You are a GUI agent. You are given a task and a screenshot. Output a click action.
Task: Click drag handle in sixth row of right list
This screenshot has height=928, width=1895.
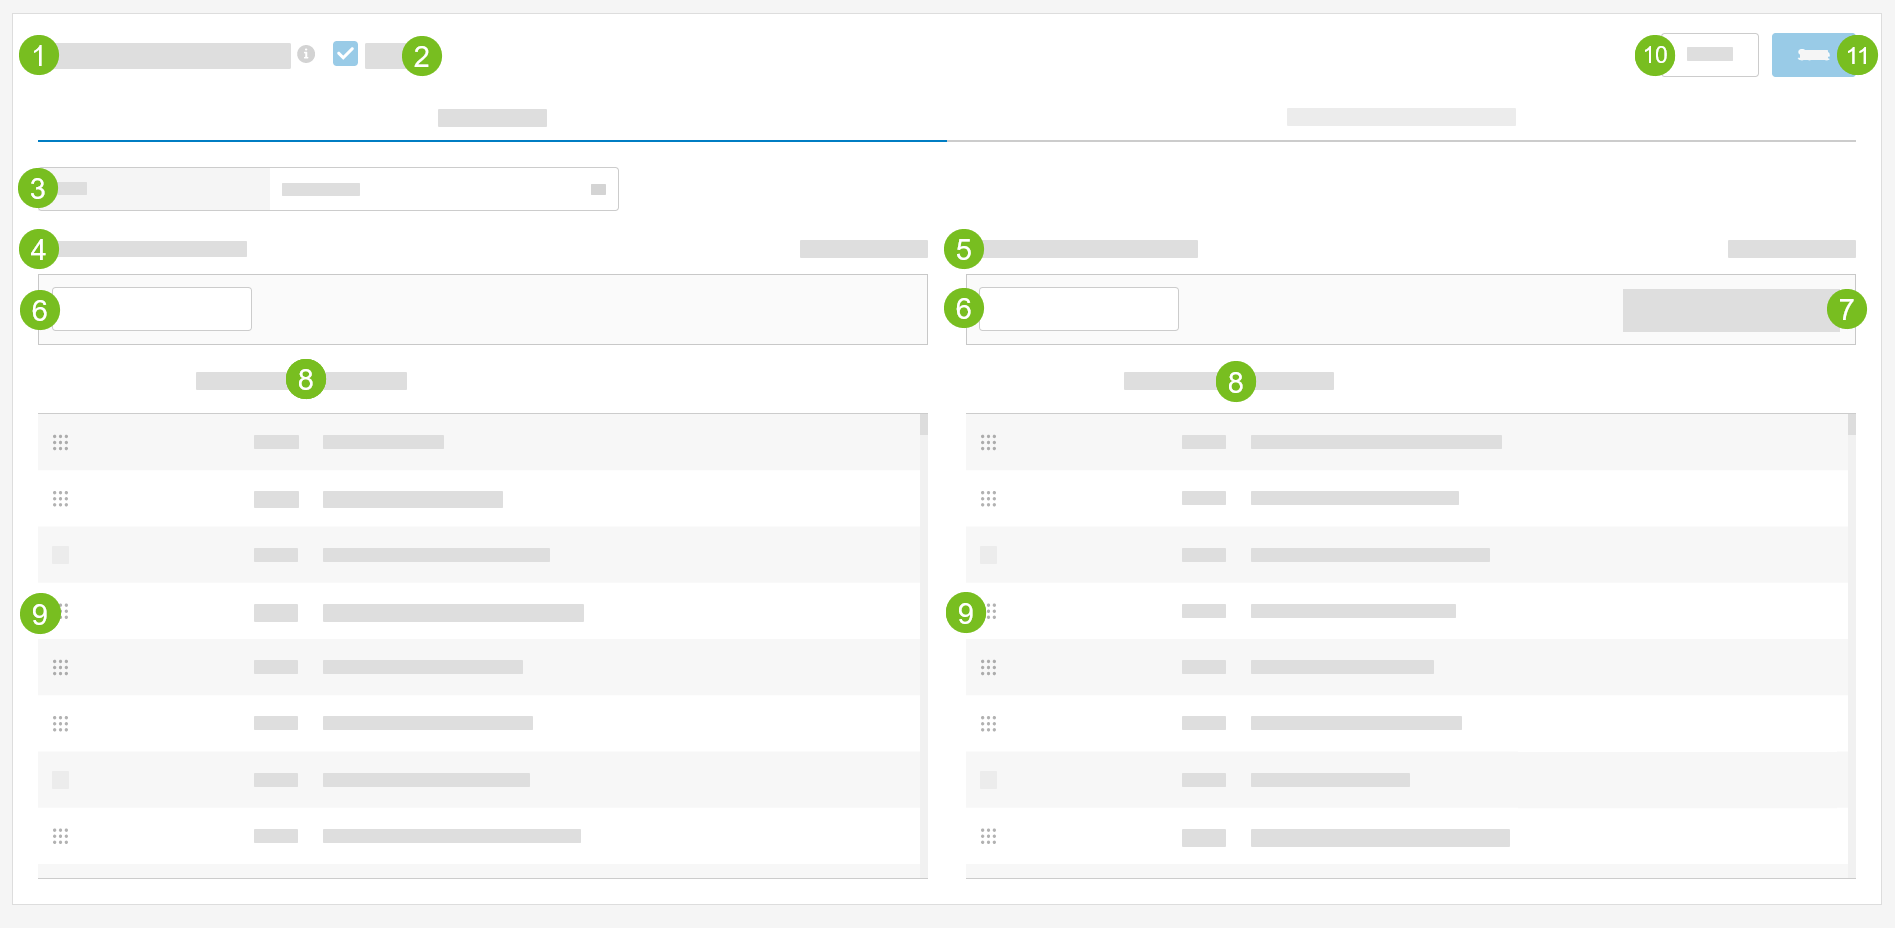coord(988,723)
